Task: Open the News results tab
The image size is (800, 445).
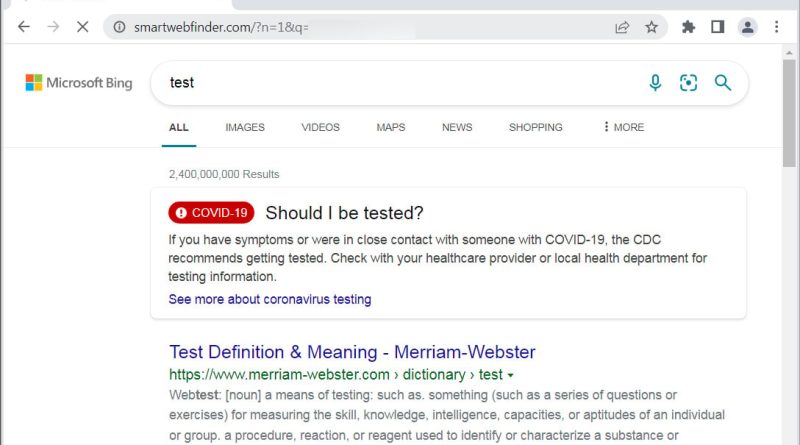Action: 457,127
